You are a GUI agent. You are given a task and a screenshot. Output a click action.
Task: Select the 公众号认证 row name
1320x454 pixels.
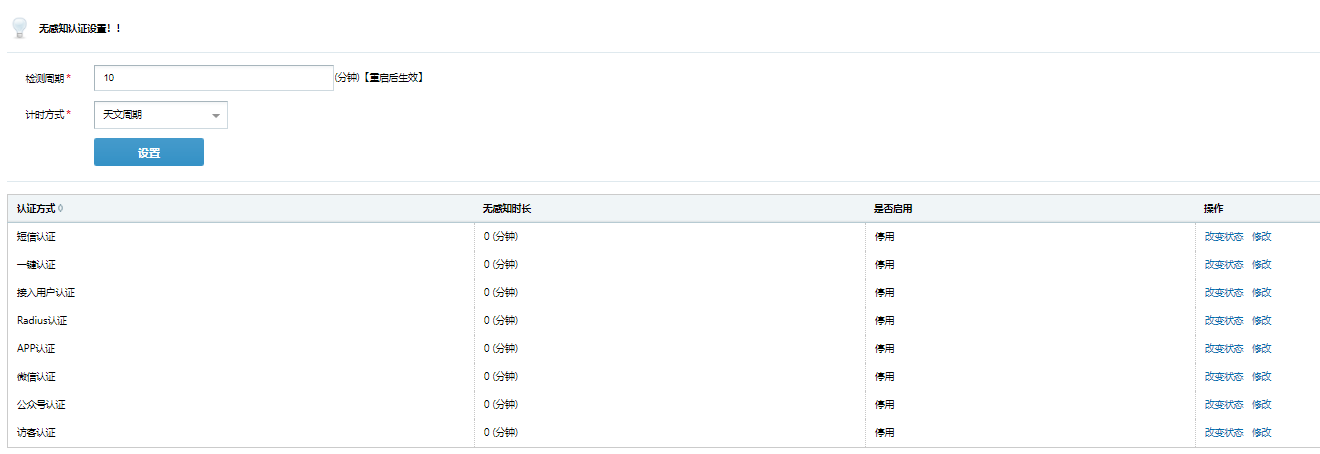[x=41, y=405]
